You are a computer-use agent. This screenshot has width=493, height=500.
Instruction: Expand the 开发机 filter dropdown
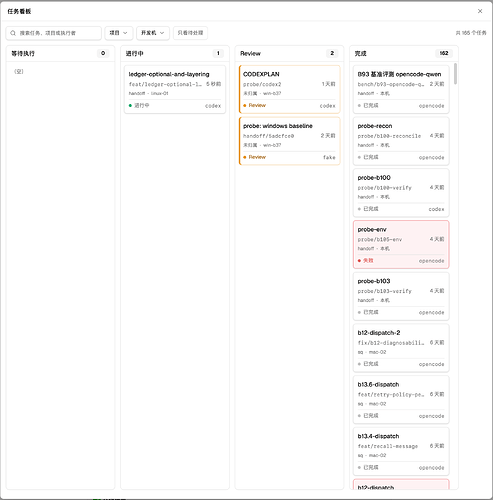[153, 33]
